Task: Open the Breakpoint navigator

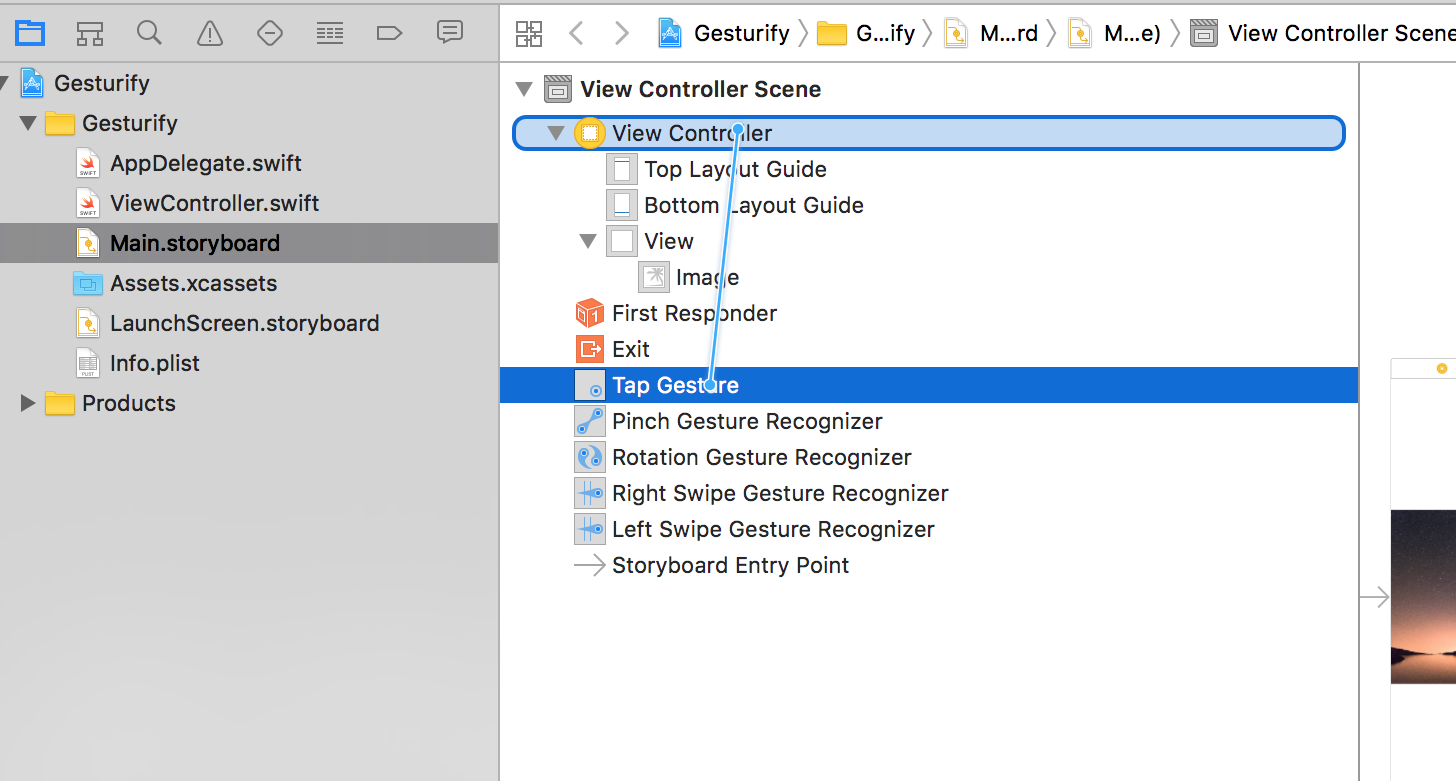Action: click(x=389, y=33)
